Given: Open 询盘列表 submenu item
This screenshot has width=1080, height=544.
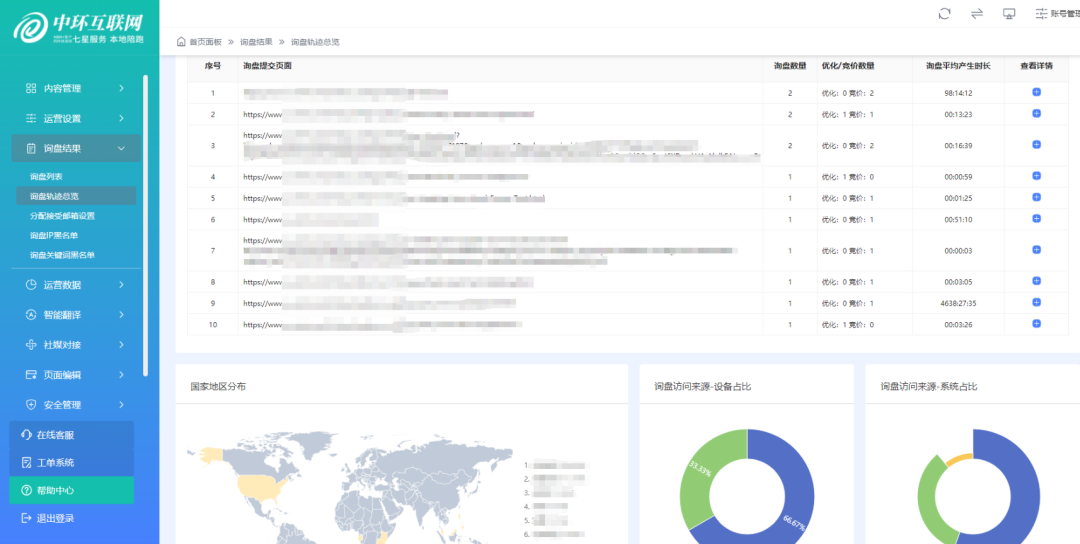Looking at the screenshot, I should click(x=47, y=177).
